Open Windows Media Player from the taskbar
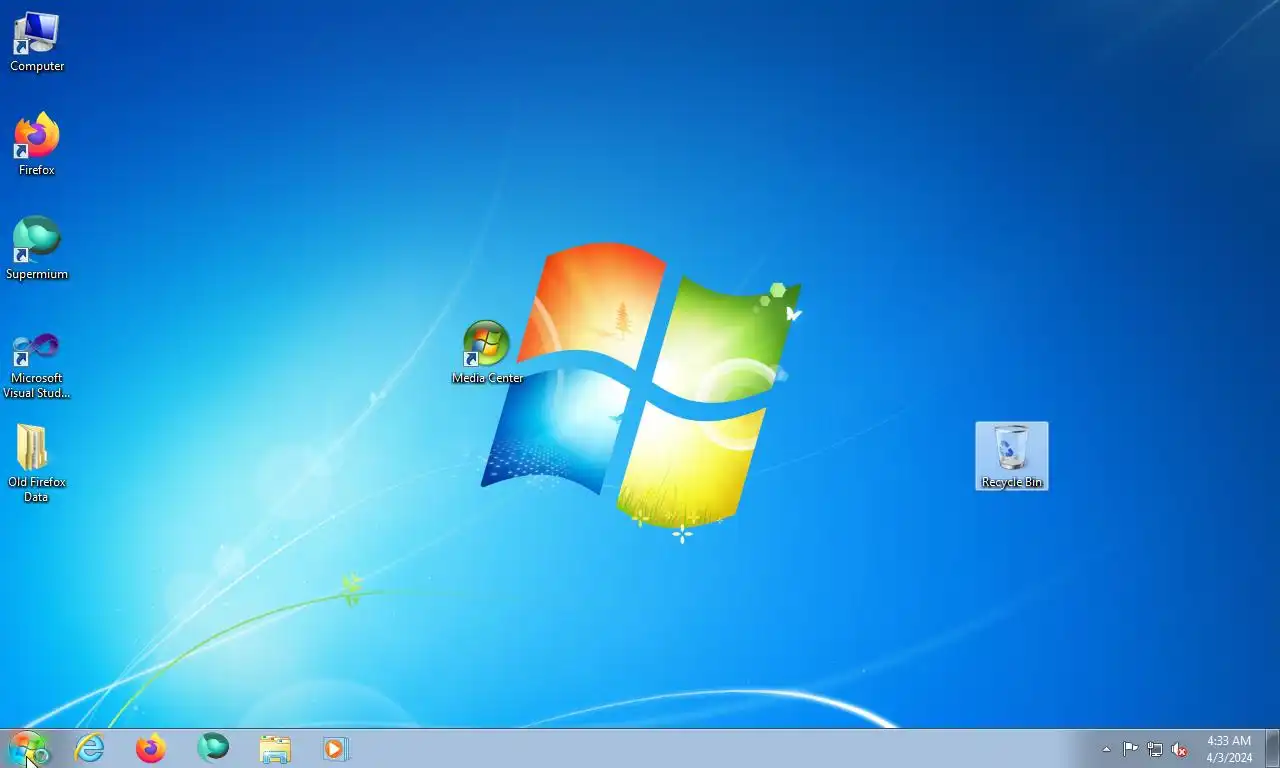The width and height of the screenshot is (1280, 768). coord(336,748)
